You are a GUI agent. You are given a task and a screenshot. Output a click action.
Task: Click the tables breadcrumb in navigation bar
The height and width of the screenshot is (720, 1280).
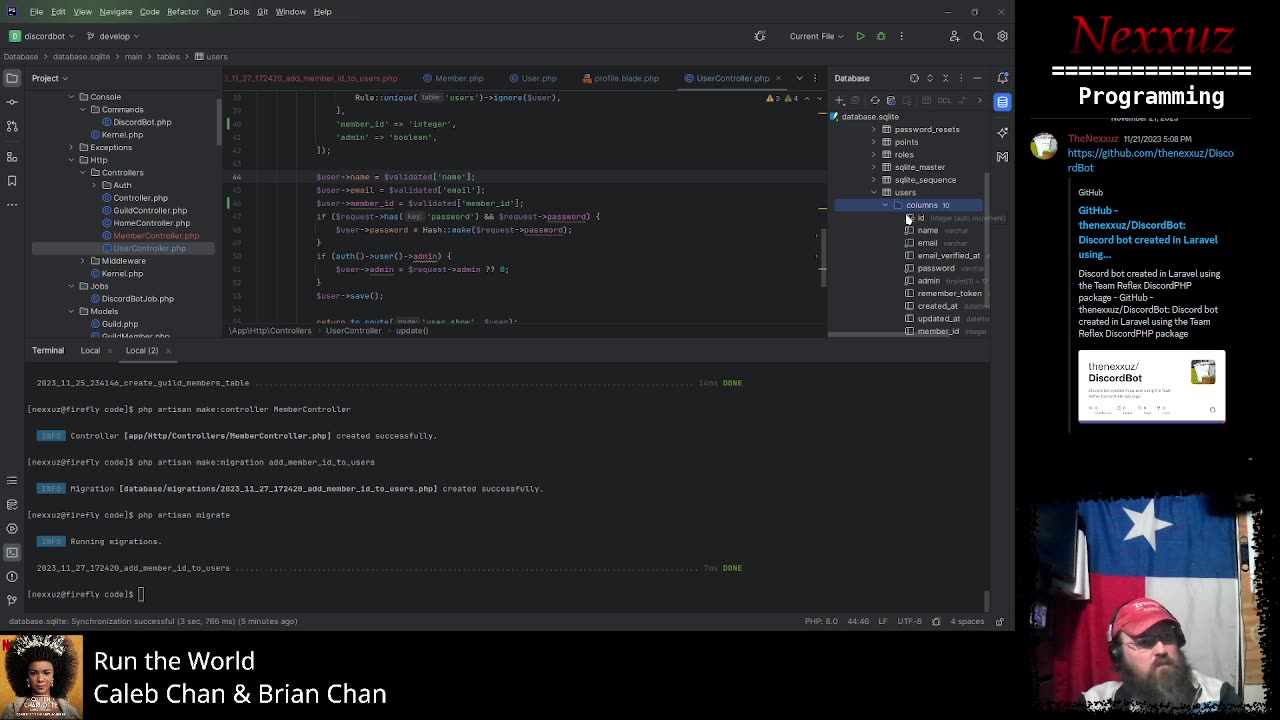coord(167,57)
